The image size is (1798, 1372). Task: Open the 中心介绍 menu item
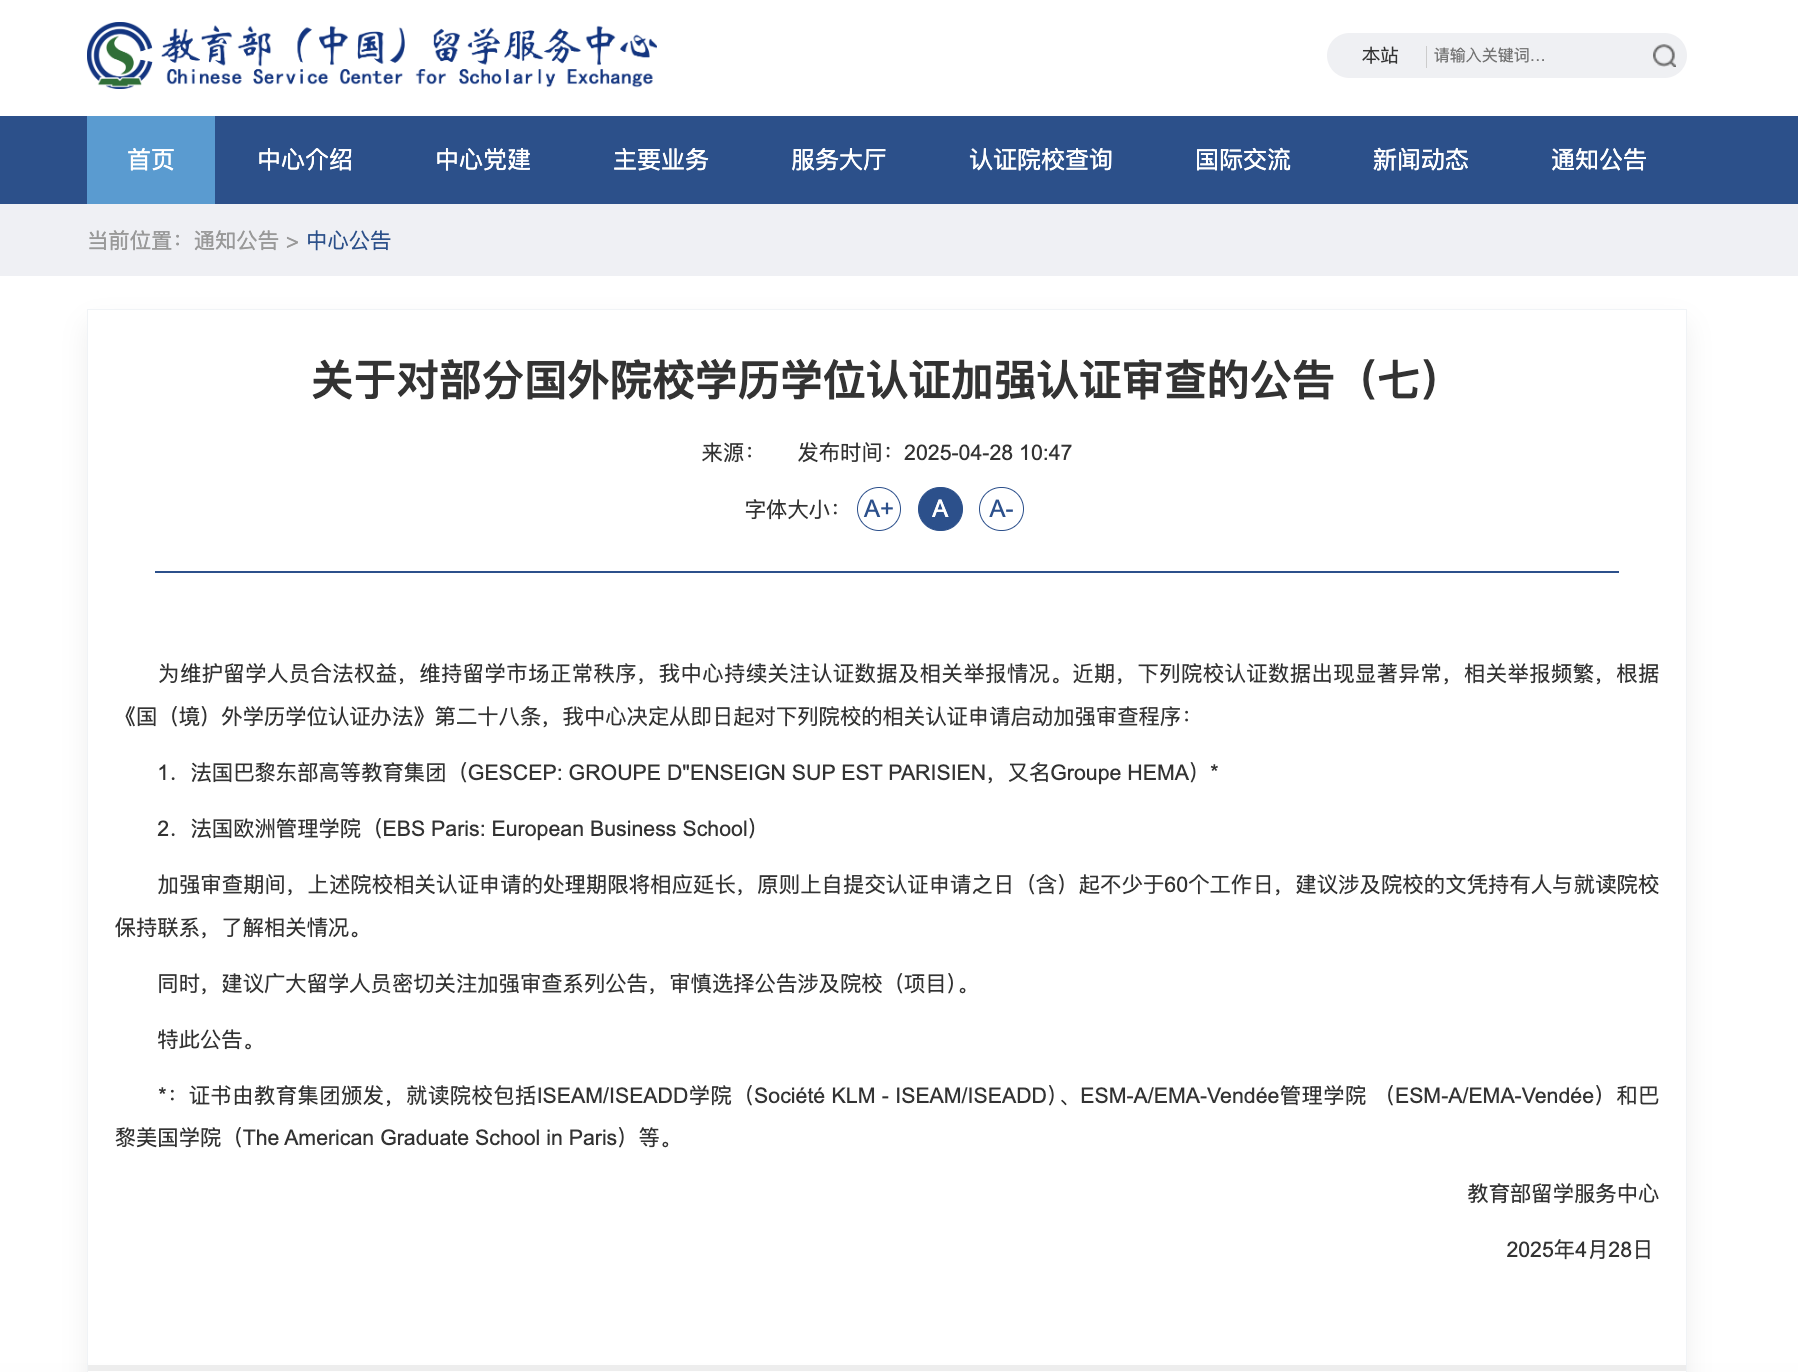305,160
